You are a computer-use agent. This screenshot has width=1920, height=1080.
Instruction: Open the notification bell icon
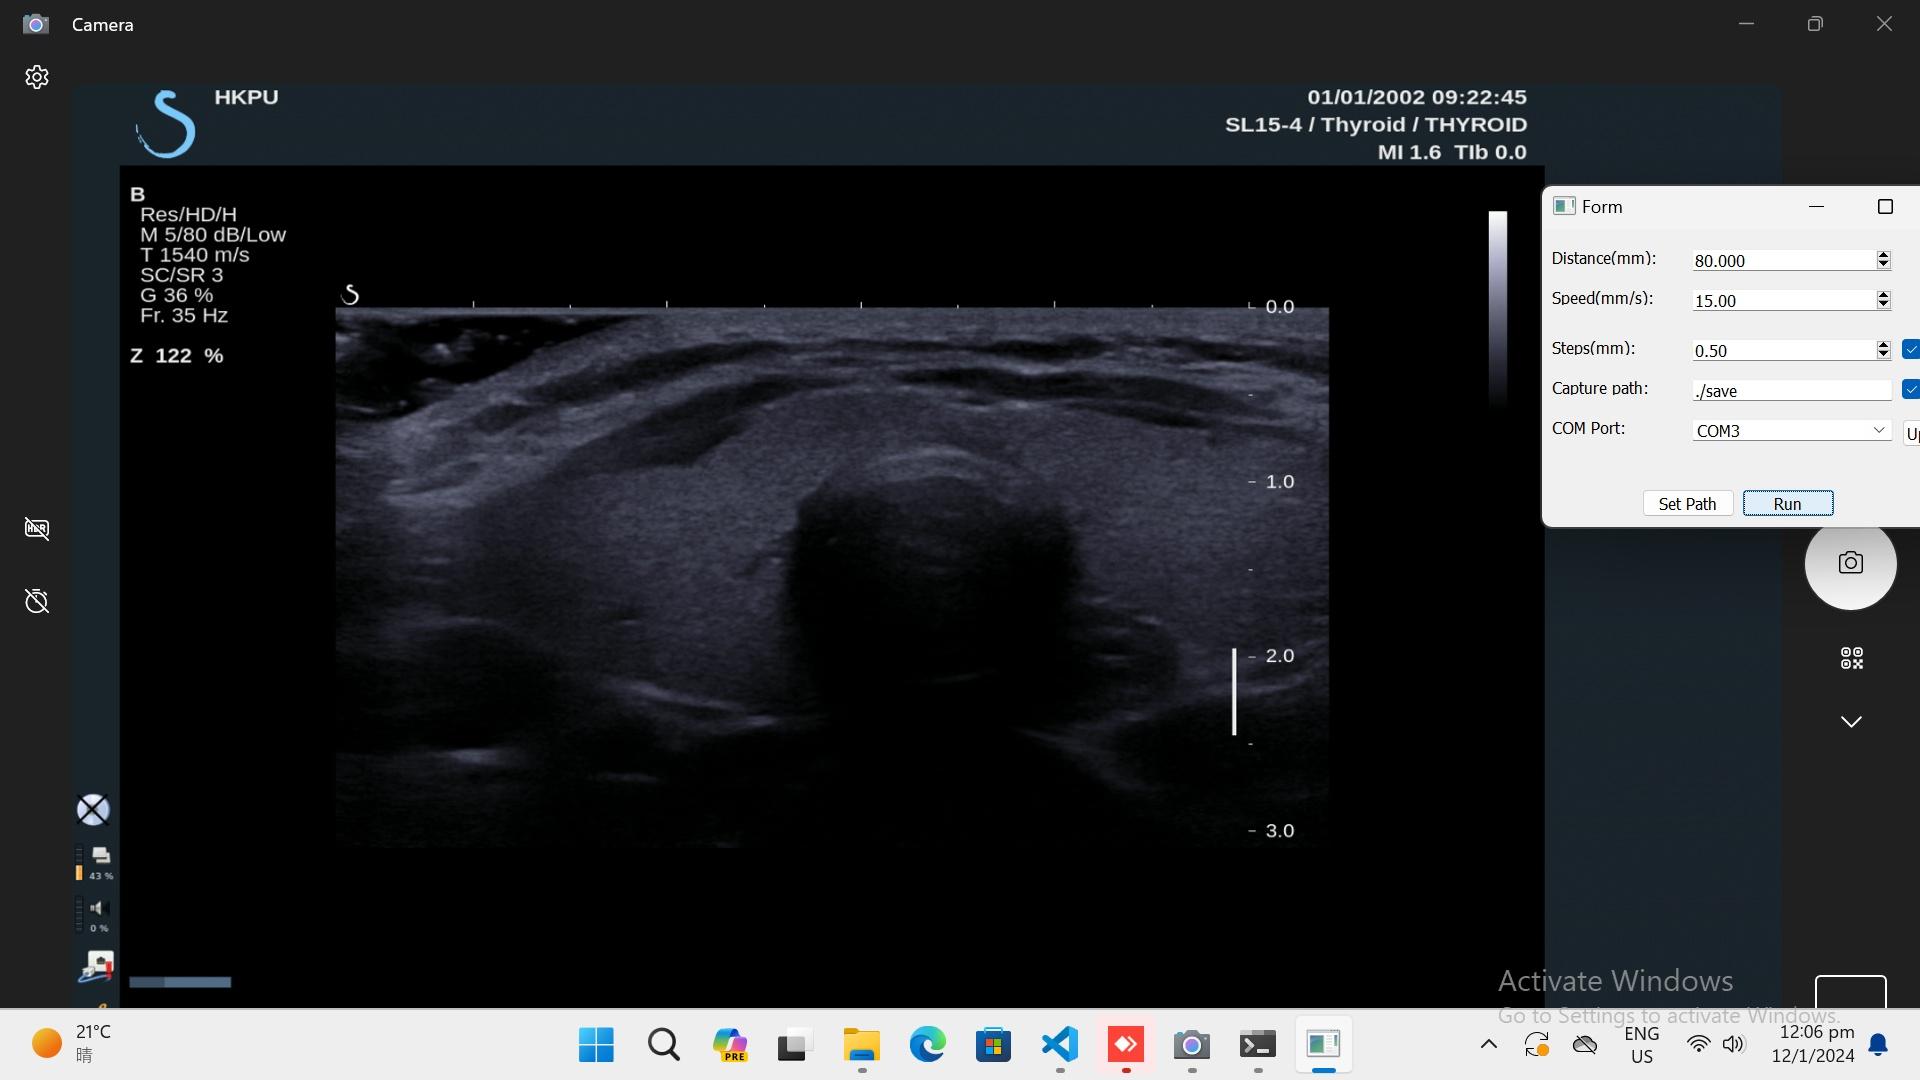pyautogui.click(x=1879, y=1045)
